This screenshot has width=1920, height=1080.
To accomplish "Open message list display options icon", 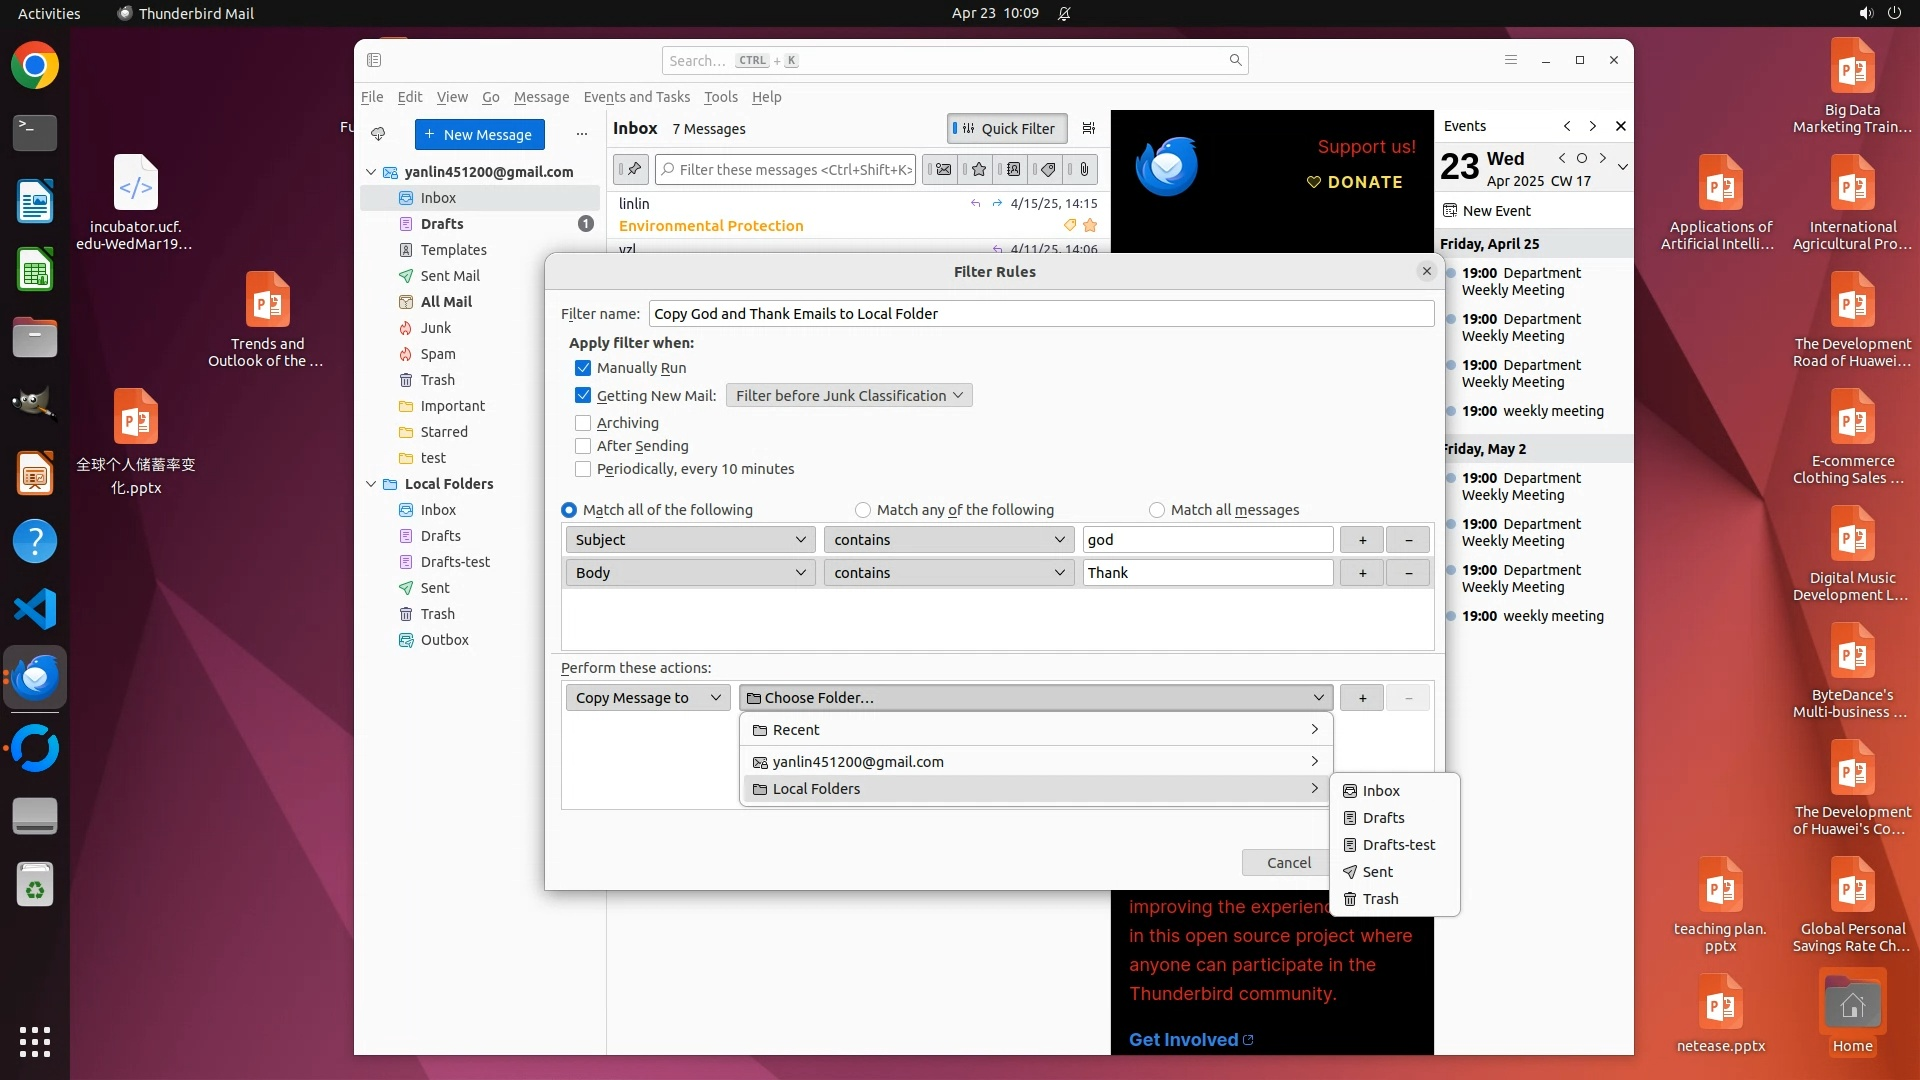I will tap(1089, 128).
